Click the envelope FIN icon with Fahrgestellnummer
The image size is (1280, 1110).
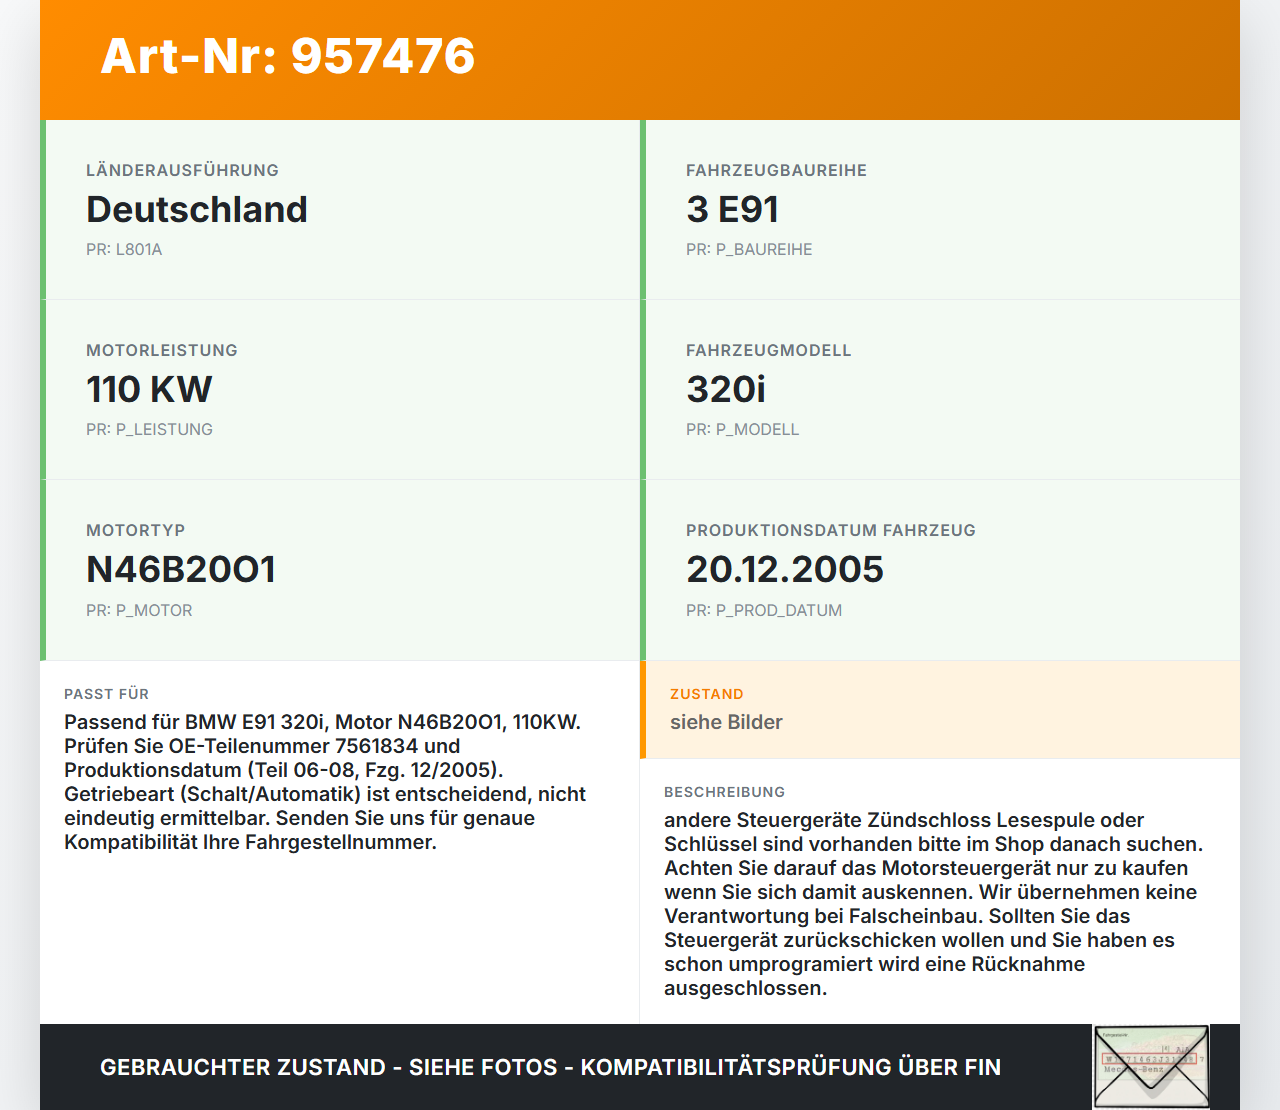click(1151, 1066)
